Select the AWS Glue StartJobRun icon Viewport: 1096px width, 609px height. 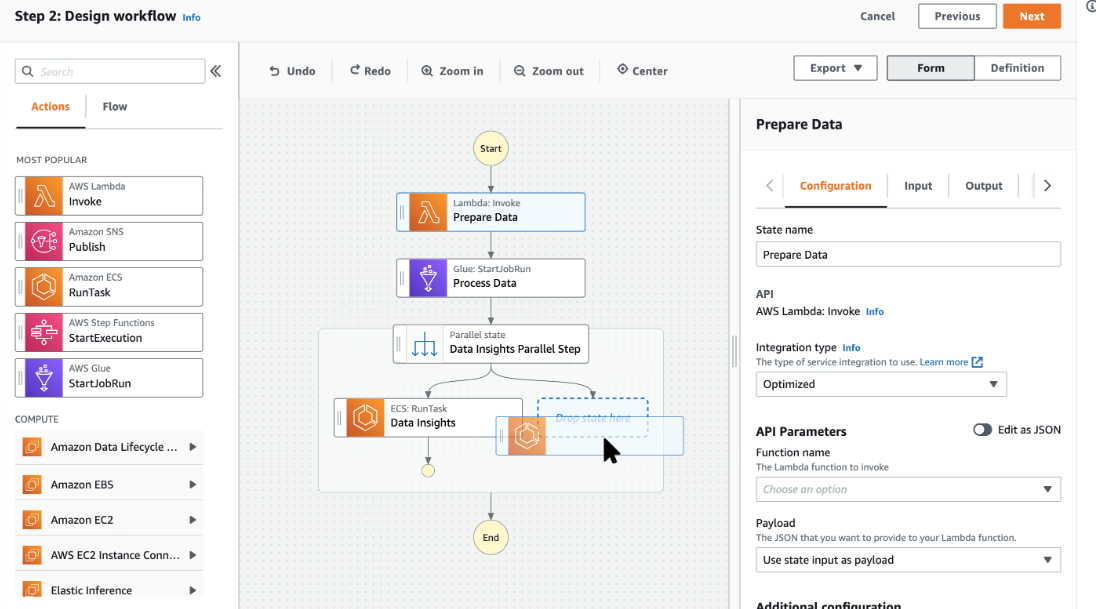43,378
